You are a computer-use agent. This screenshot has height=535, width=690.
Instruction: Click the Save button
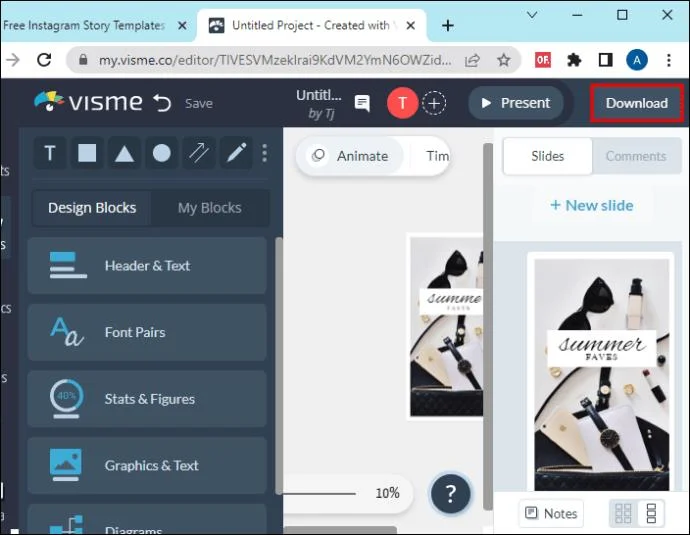199,103
